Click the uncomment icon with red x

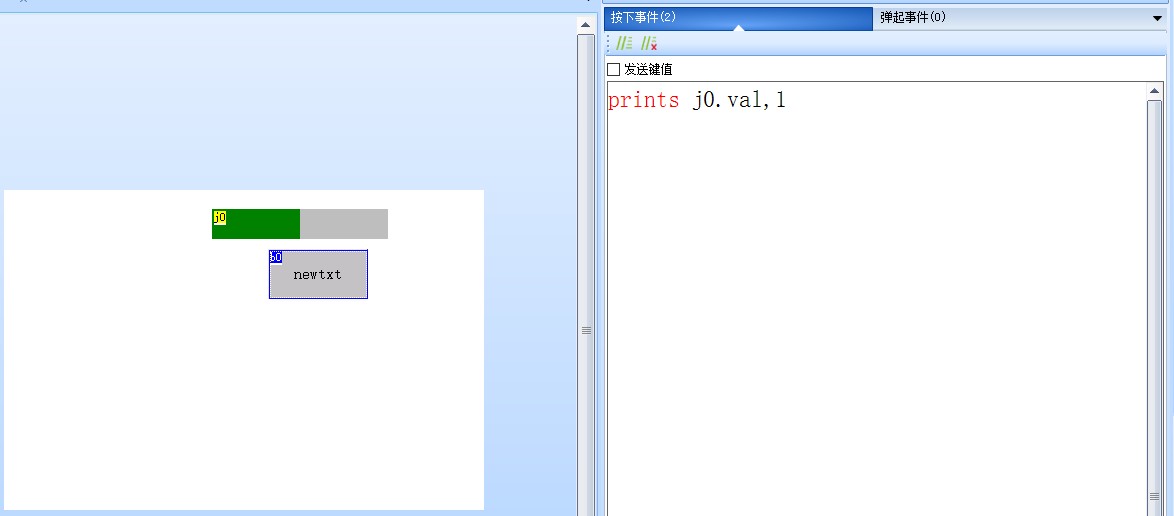coord(649,43)
